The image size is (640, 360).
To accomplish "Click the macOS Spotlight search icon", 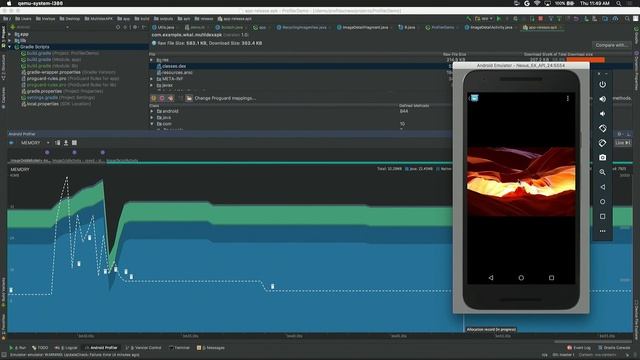I will click(x=619, y=3).
